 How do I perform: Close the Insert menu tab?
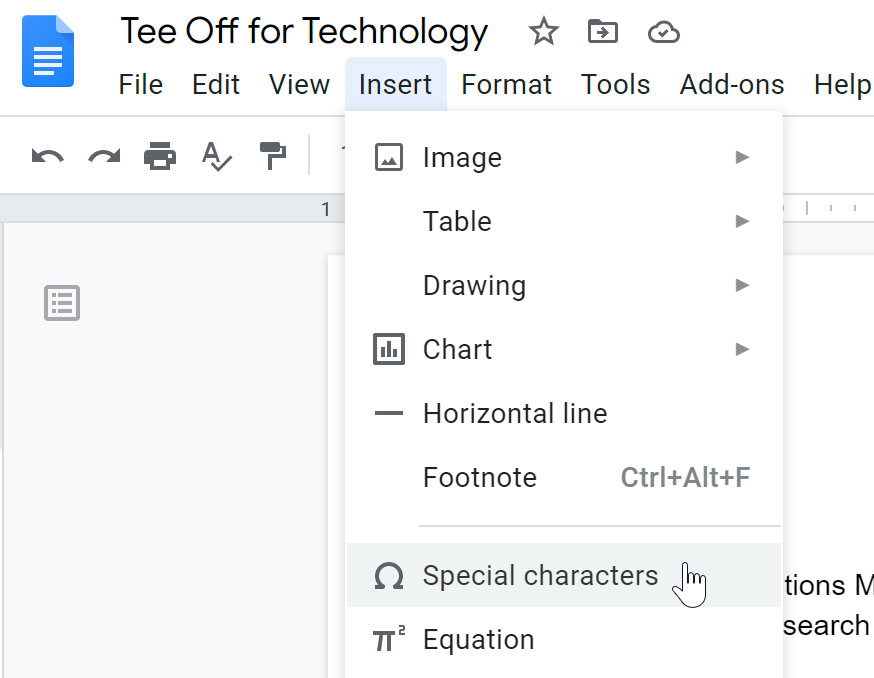tap(396, 85)
